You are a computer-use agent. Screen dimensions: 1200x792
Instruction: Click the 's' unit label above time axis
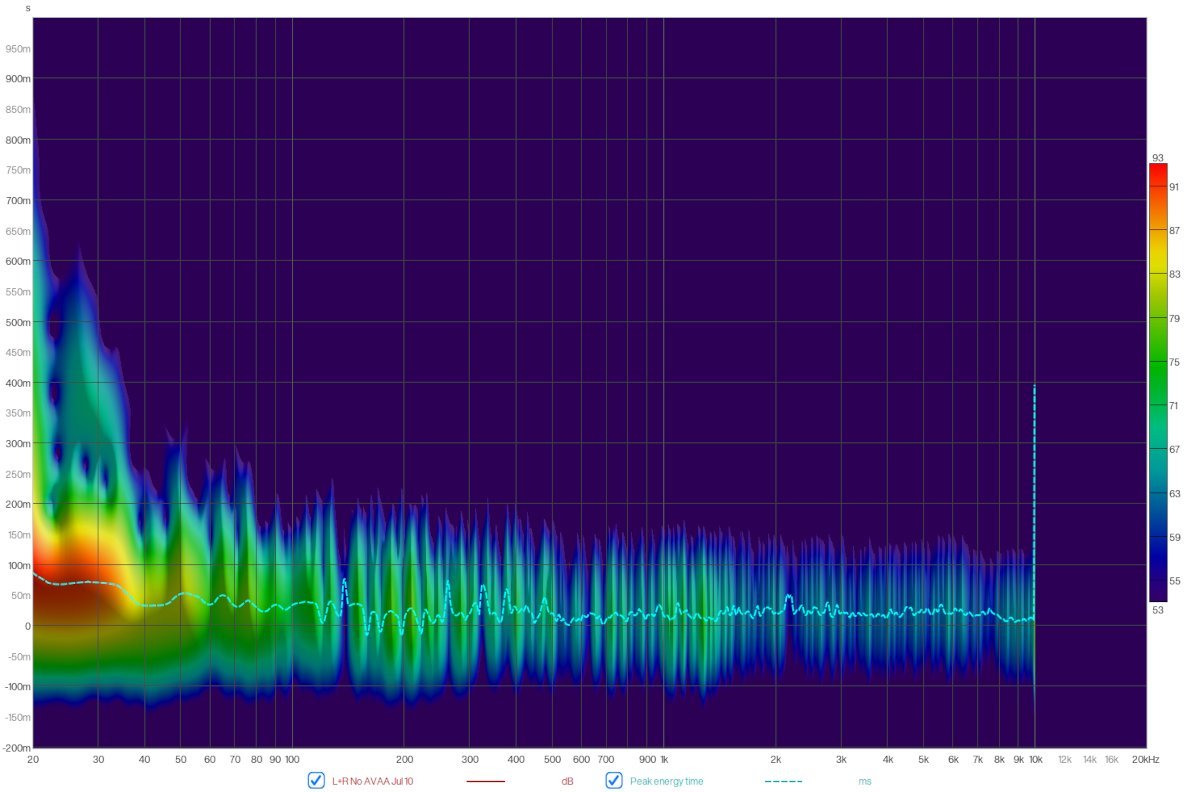(x=27, y=8)
